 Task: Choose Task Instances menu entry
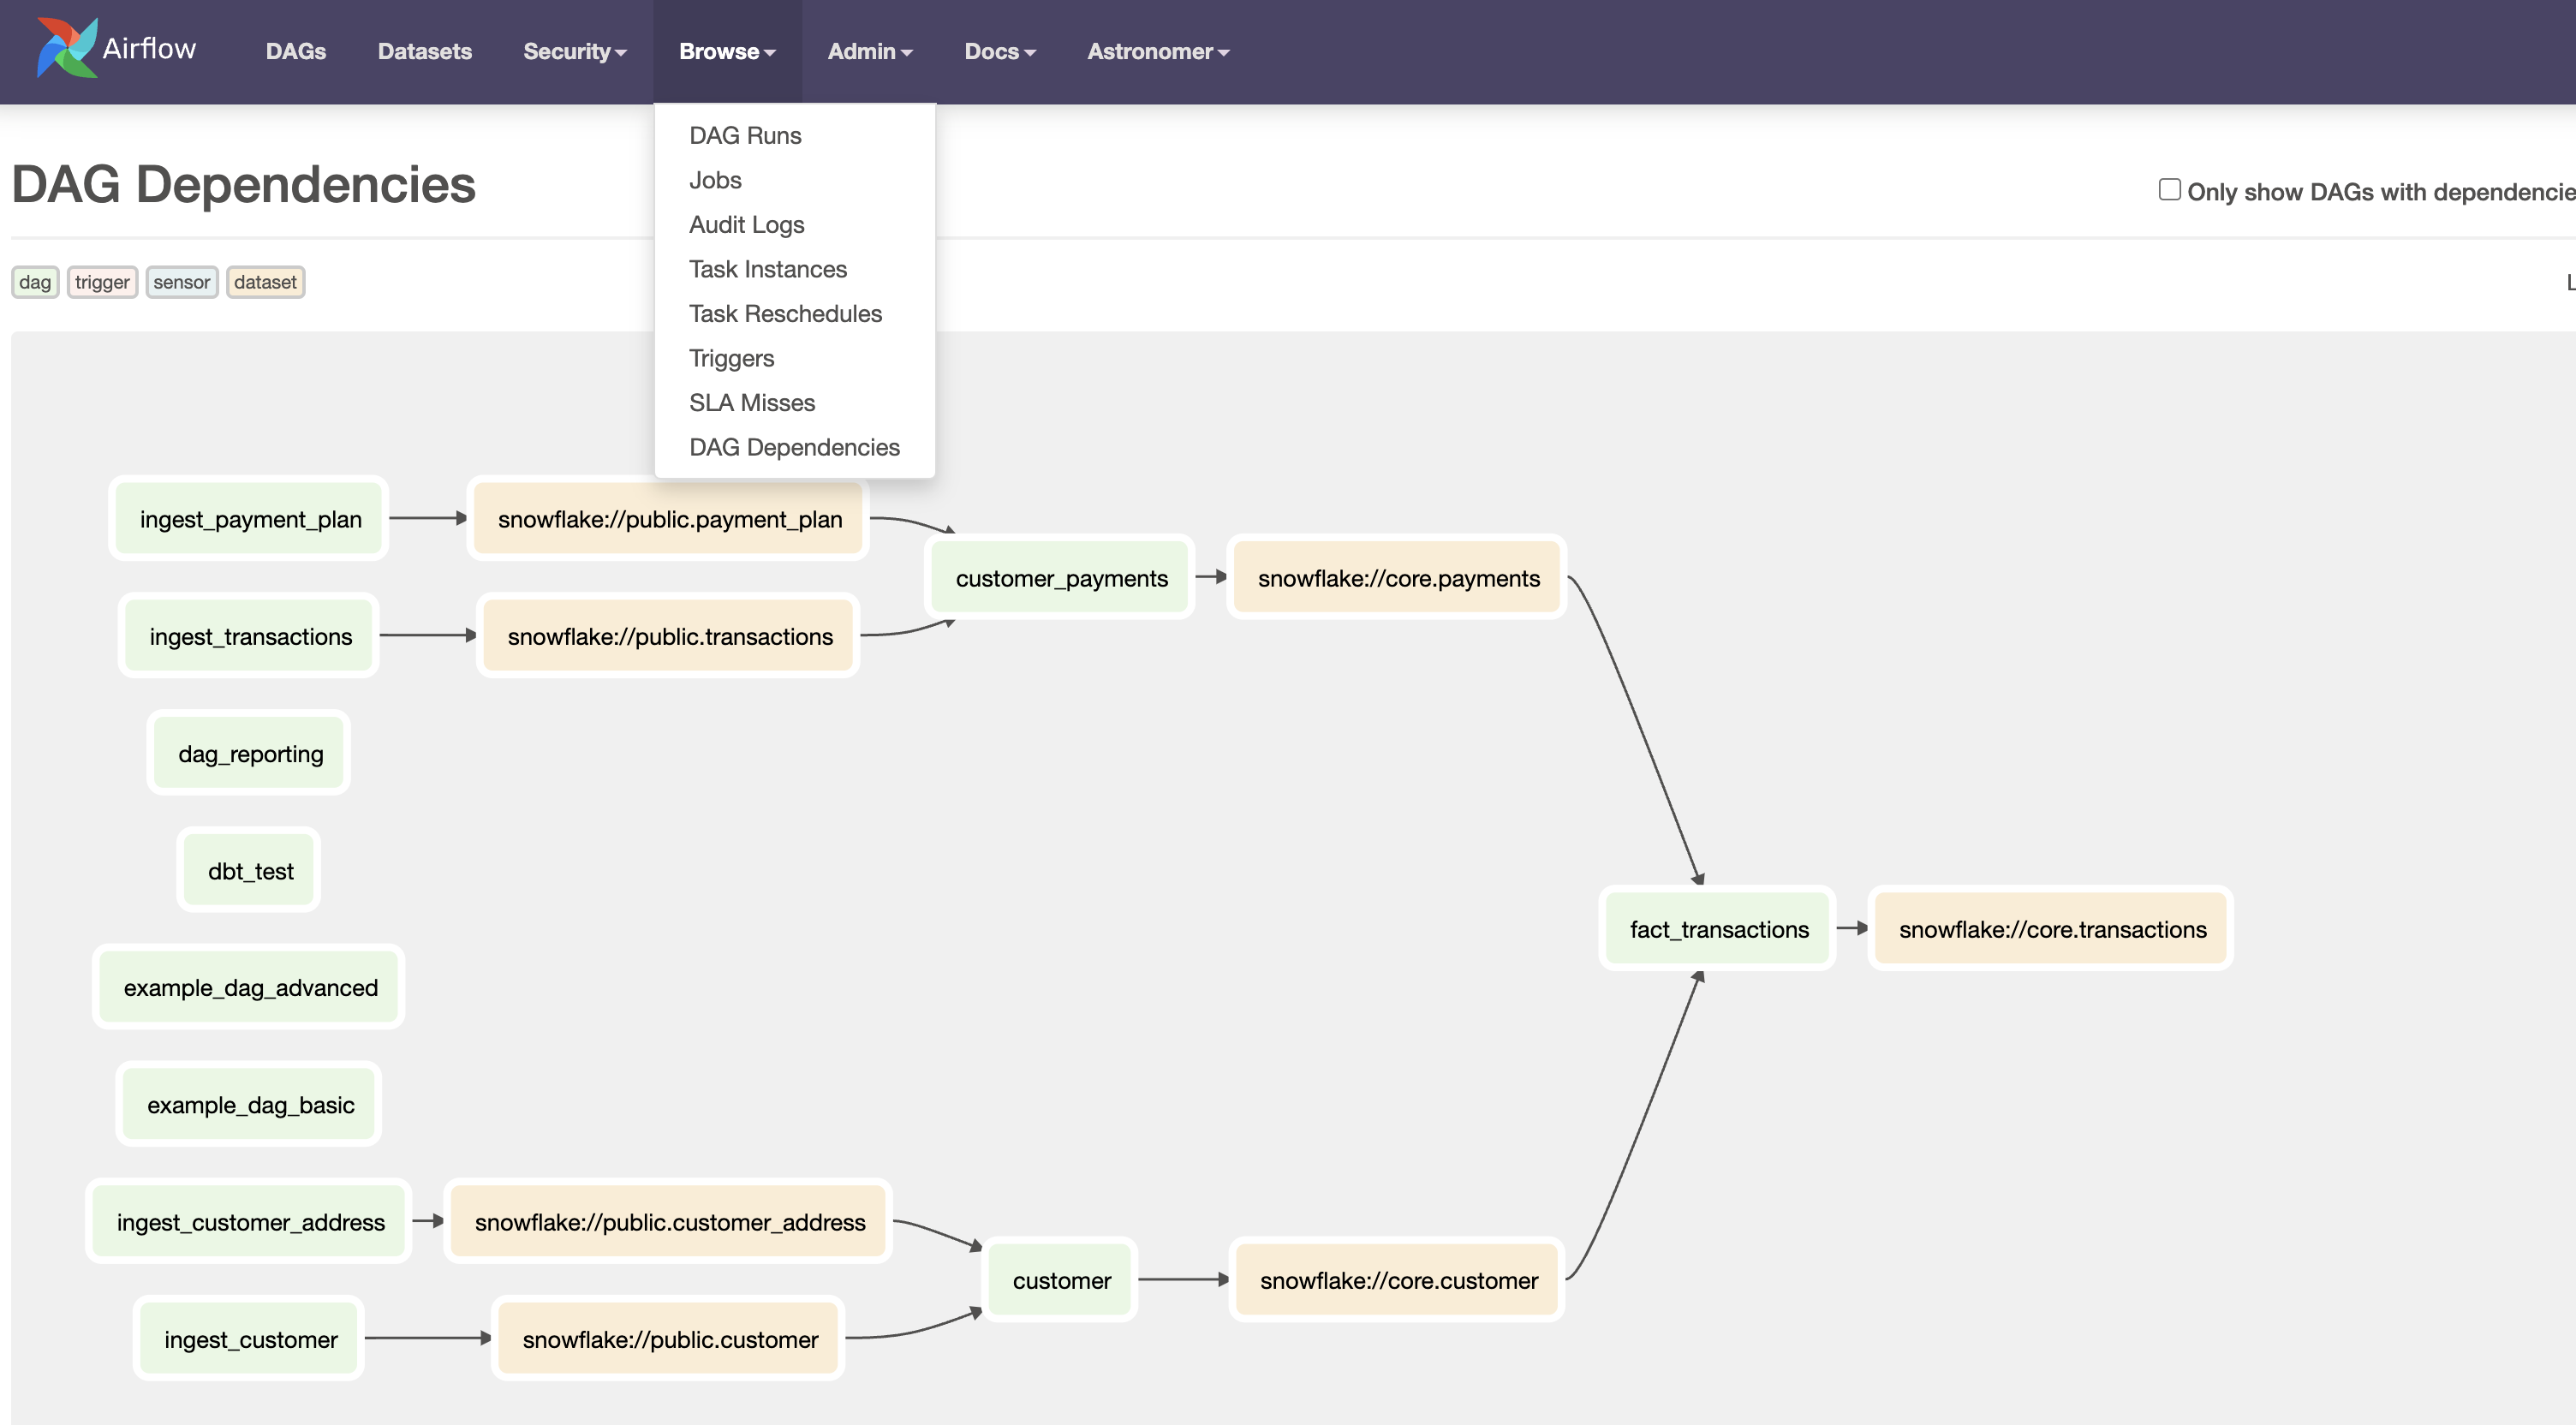click(x=767, y=269)
